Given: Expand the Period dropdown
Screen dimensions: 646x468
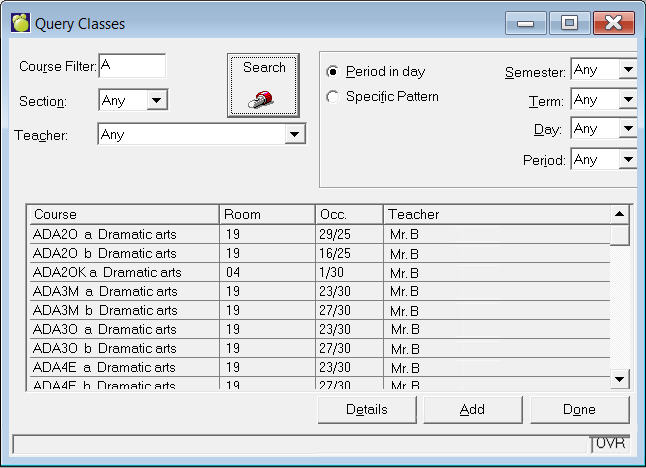Looking at the screenshot, I should (x=627, y=159).
